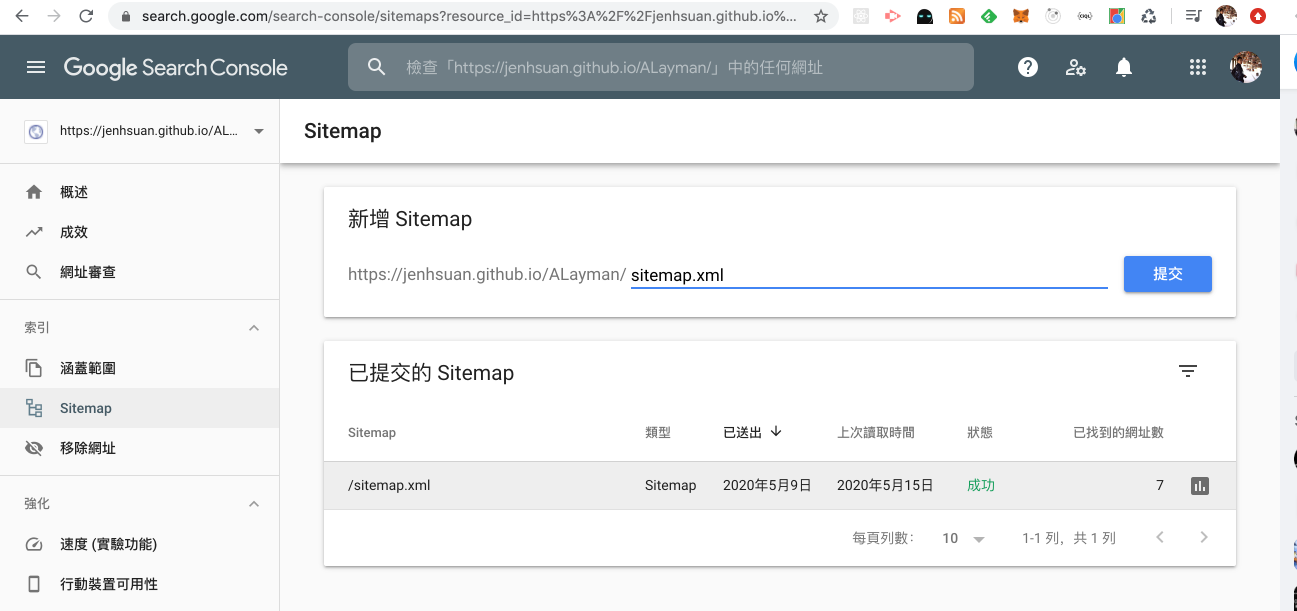Open the media control playlist icon
The height and width of the screenshot is (611, 1297).
click(x=1193, y=16)
